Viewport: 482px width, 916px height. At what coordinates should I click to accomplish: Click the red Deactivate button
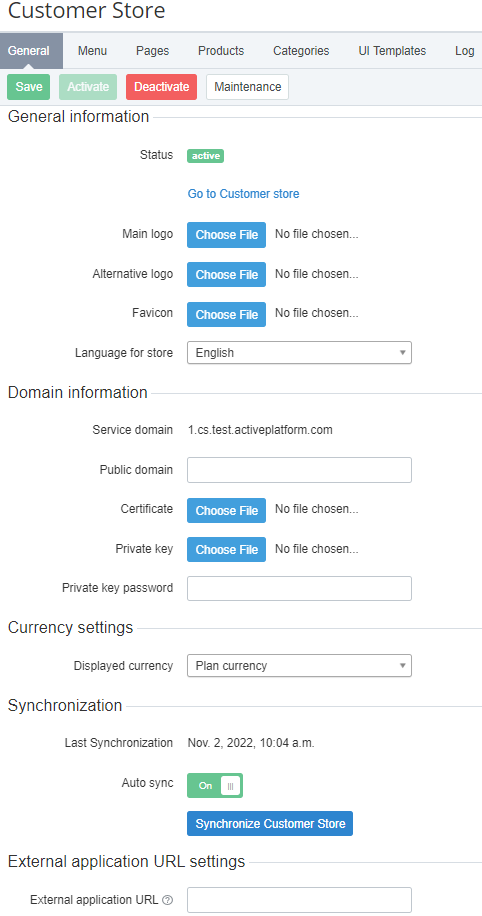pos(161,87)
